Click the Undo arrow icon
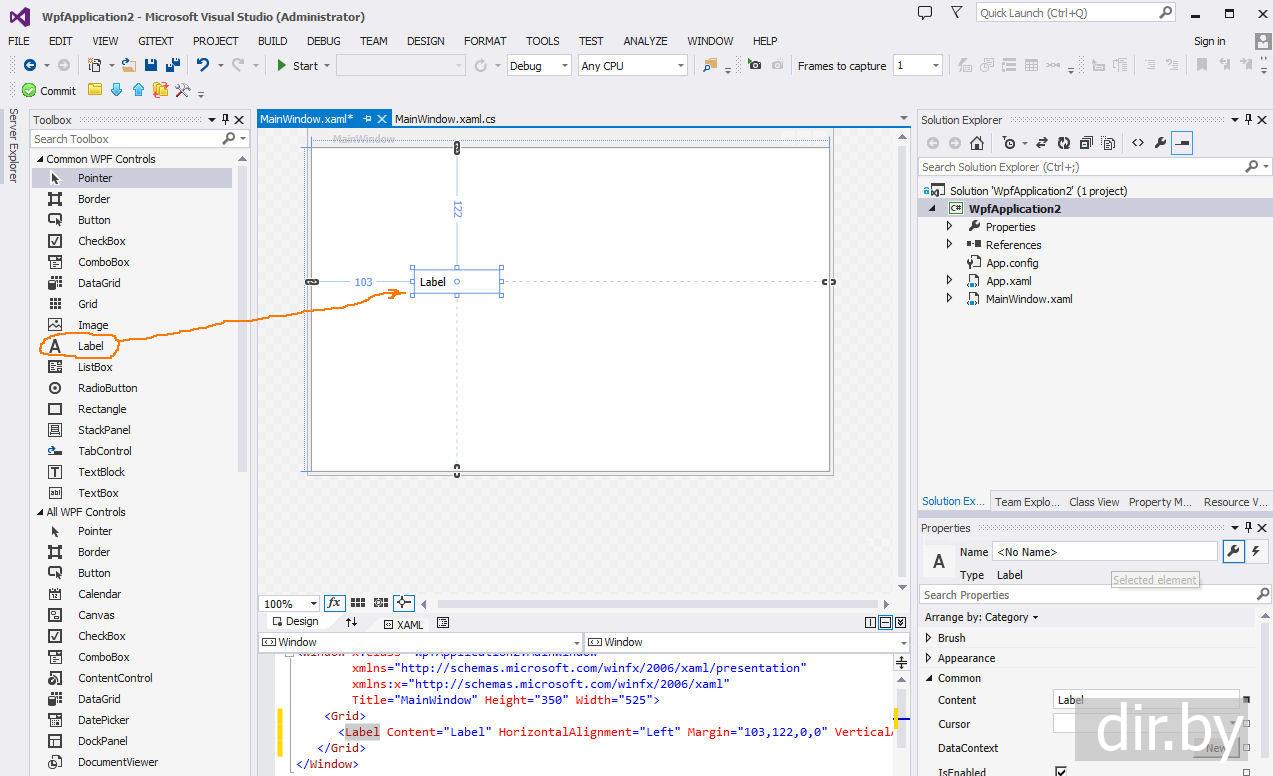This screenshot has height=776, width=1273. pyautogui.click(x=203, y=65)
